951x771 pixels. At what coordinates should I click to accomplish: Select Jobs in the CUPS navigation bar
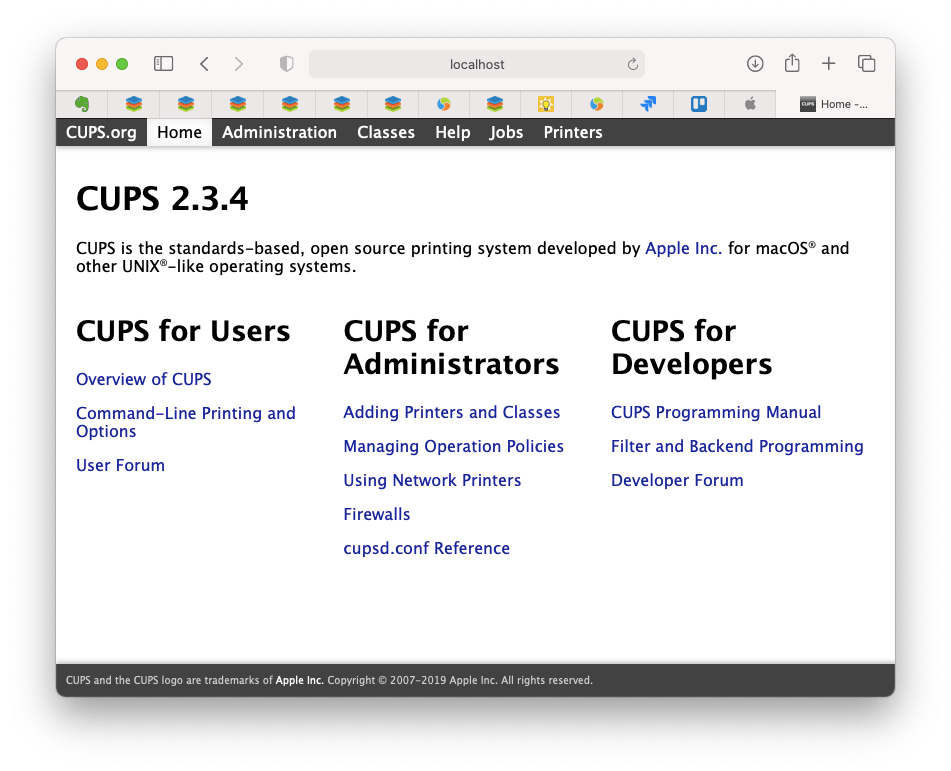click(506, 132)
